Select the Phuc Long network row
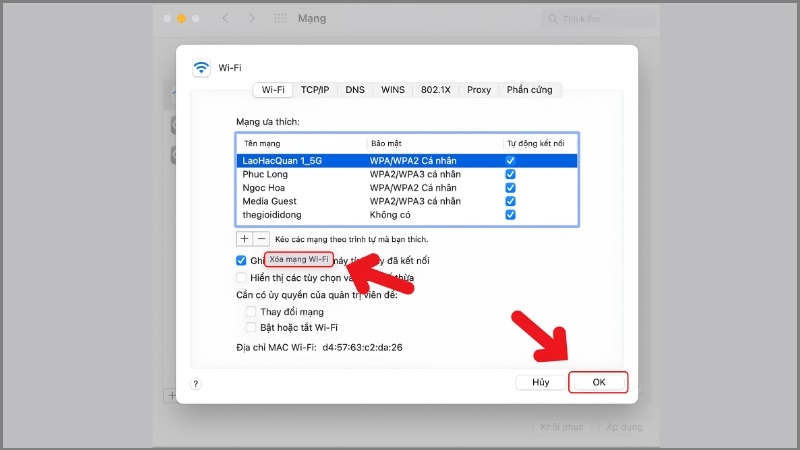This screenshot has height=450, width=800. (x=407, y=174)
